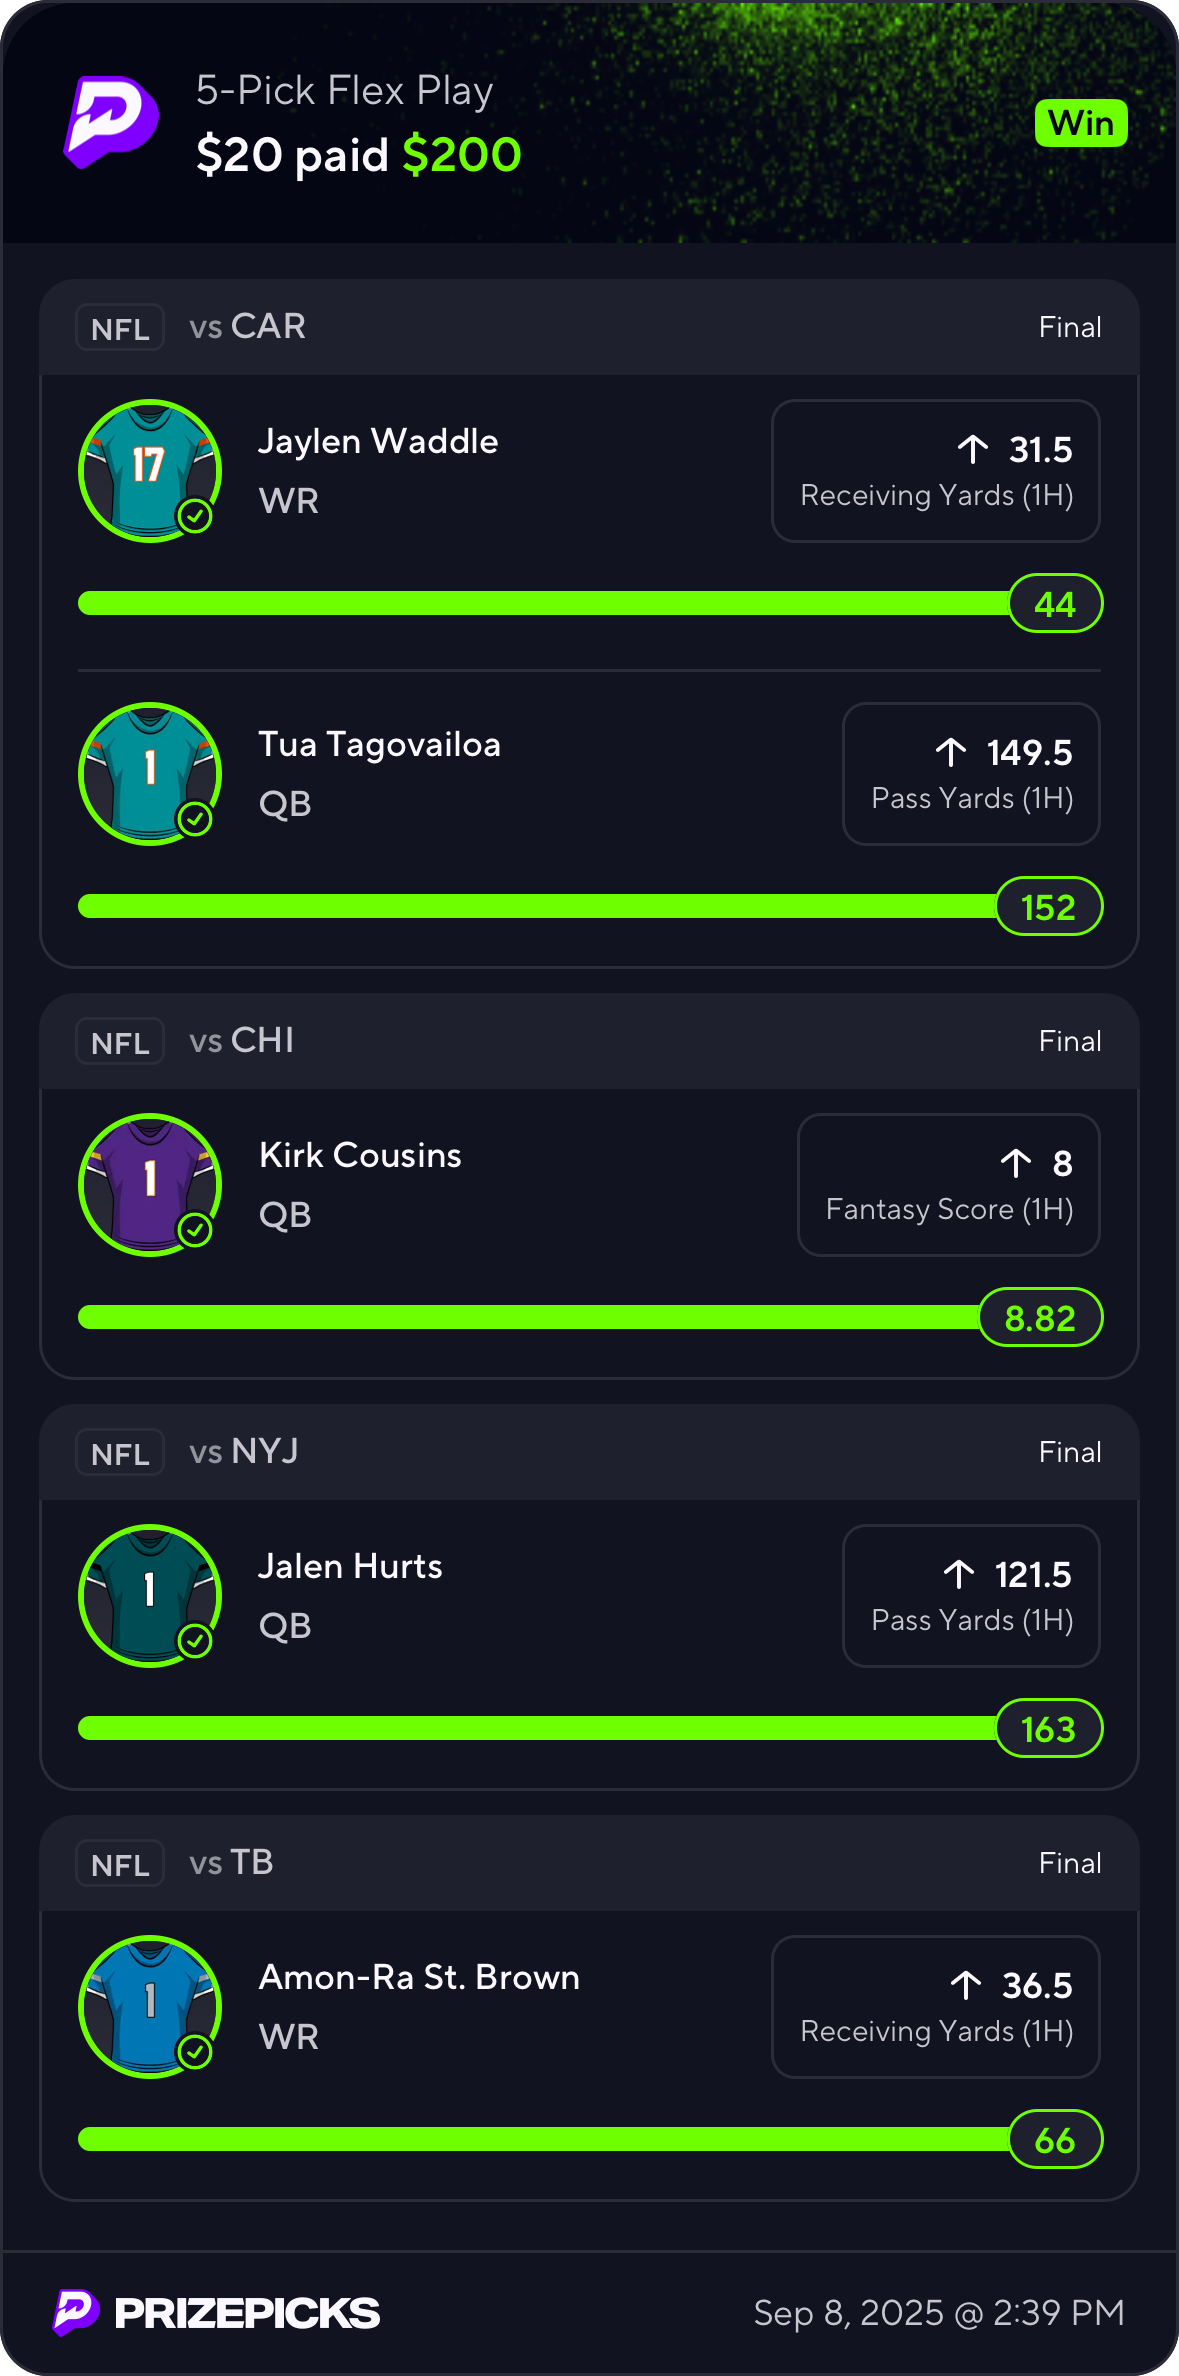The height and width of the screenshot is (2376, 1179).
Task: Click the up arrow beside 149.5 Pass Yards
Action: tap(951, 752)
